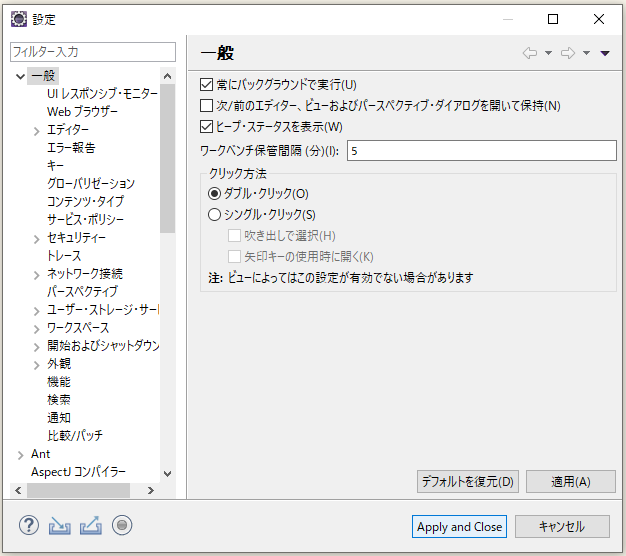The image size is (626, 556).
Task: Expand the セキュリティー tree node
Action: 37,239
